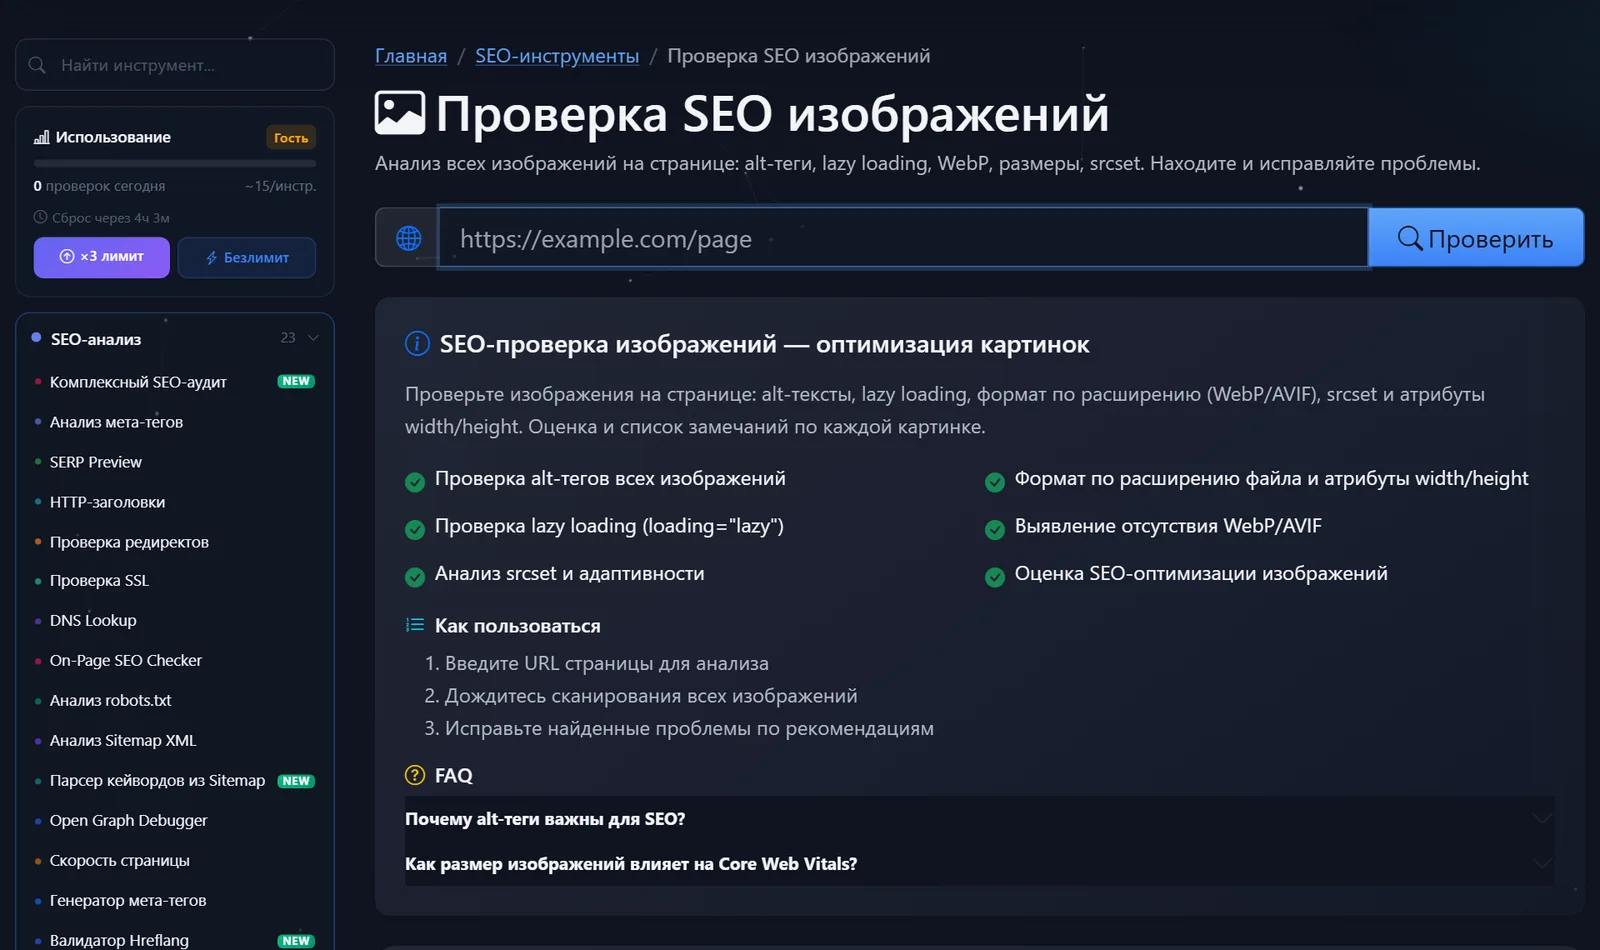This screenshot has height=950, width=1600.
Task: Expand FAQ about Core Web Vitals
Action: tap(979, 864)
